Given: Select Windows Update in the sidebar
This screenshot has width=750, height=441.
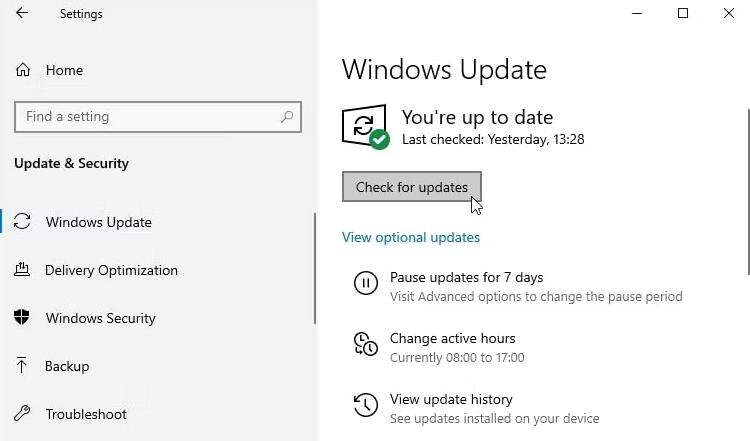Looking at the screenshot, I should tap(98, 222).
